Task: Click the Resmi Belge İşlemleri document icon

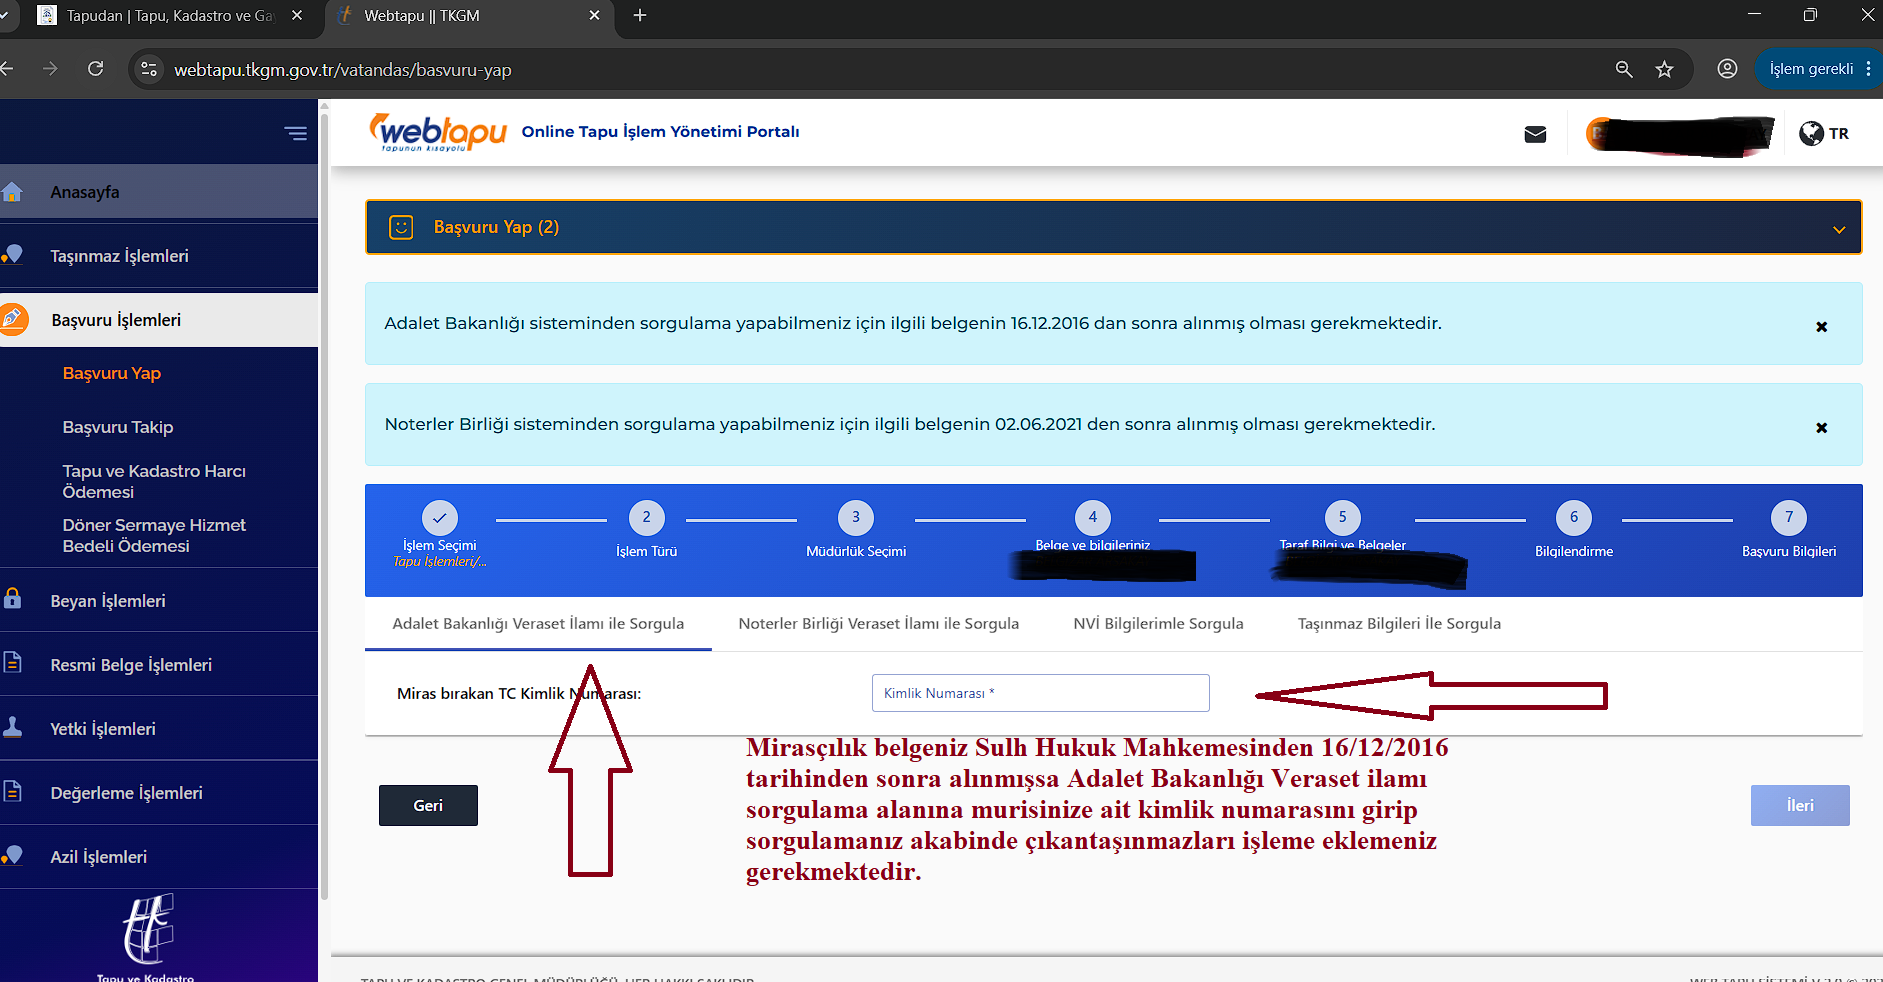Action: 12,663
